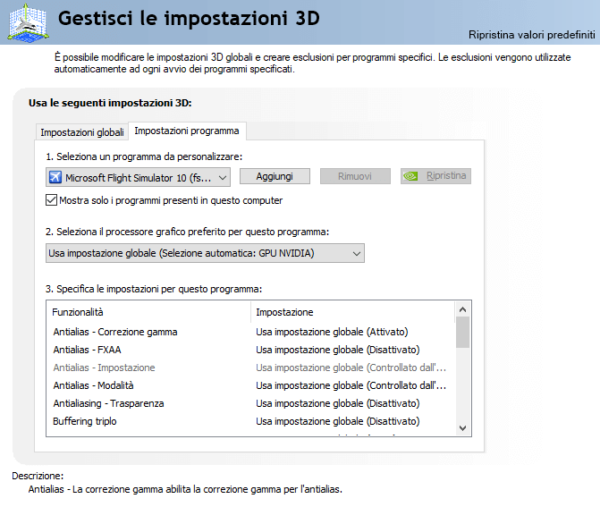
Task: Click Buffering triplo setting value
Action: coord(338,421)
